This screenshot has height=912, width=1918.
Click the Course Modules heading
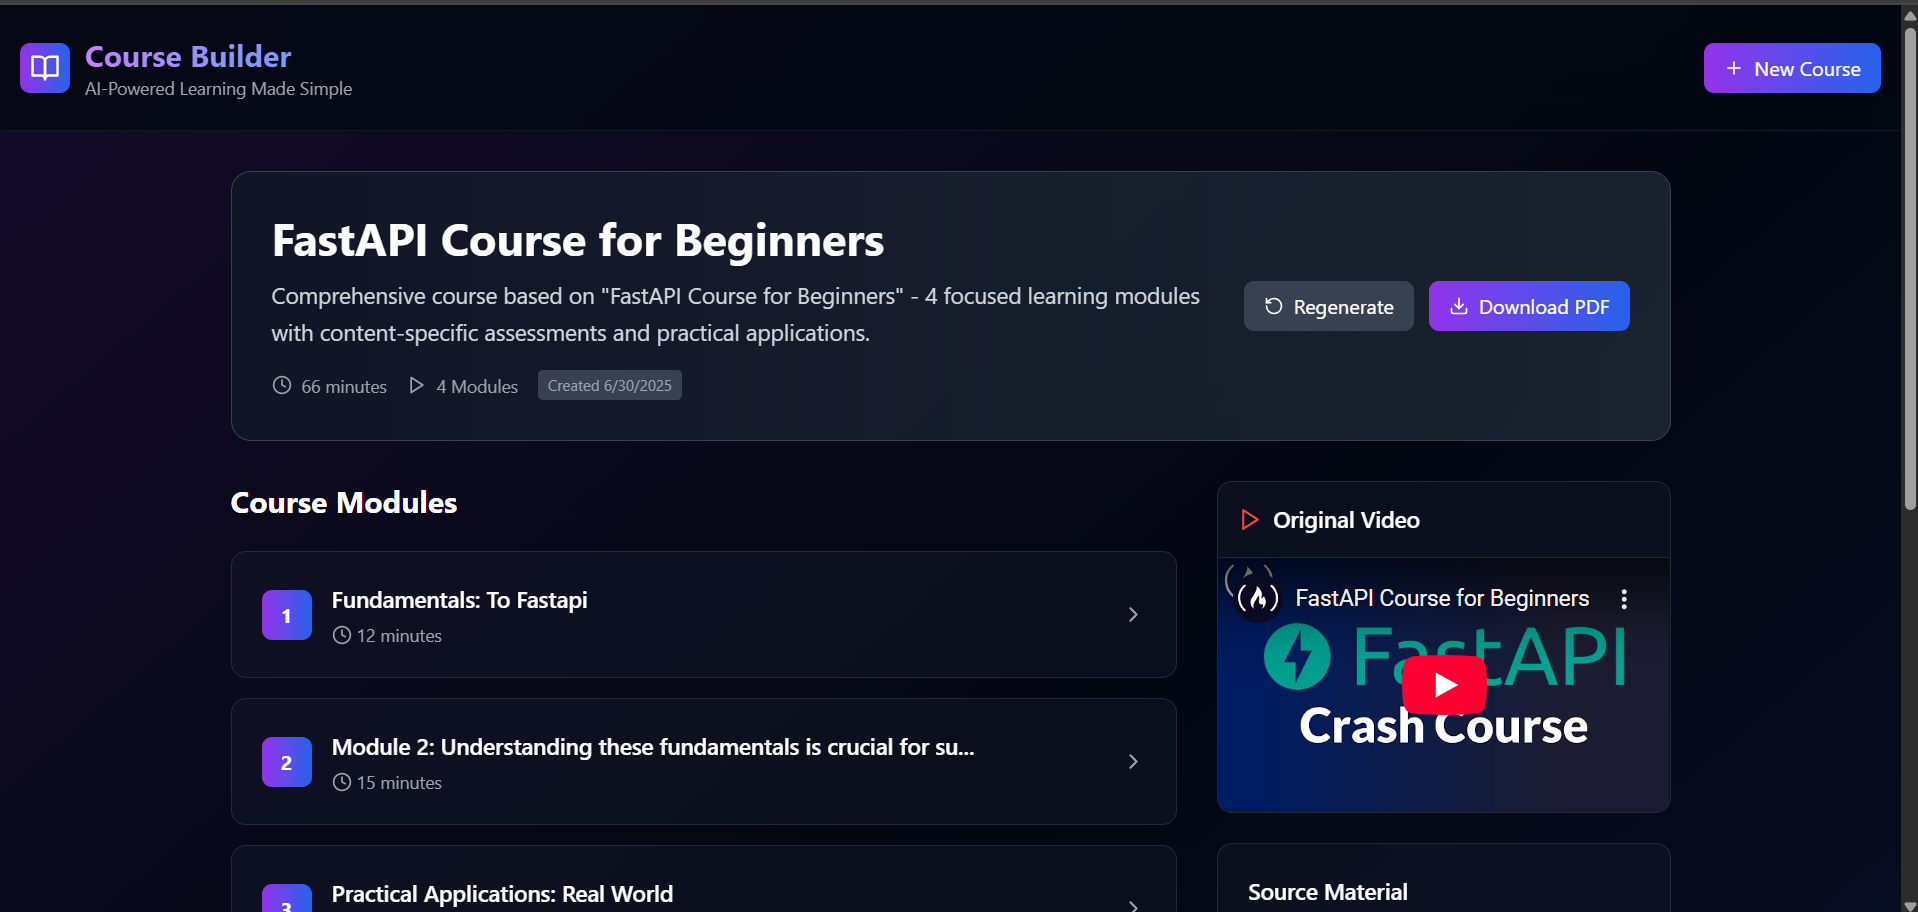pos(344,502)
